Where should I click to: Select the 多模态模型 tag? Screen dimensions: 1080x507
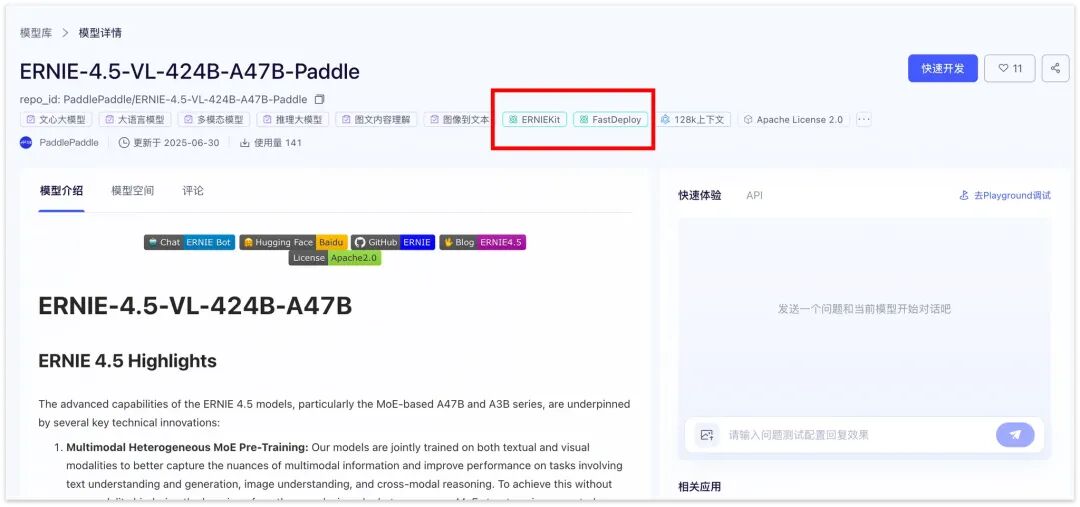pyautogui.click(x=214, y=119)
